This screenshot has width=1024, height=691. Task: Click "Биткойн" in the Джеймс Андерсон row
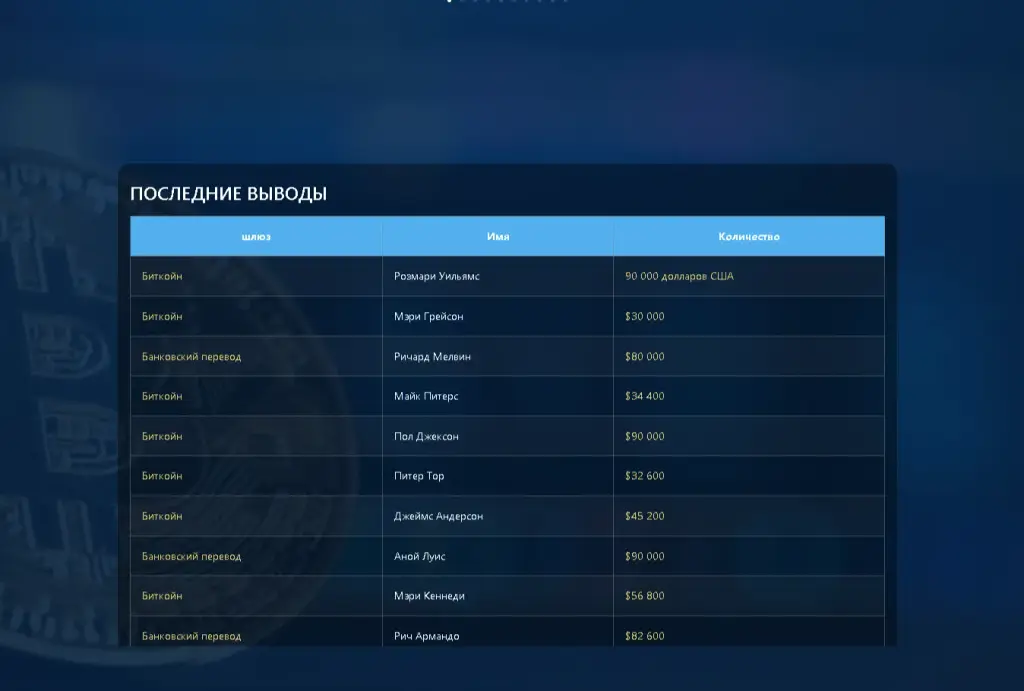pyautogui.click(x=162, y=516)
